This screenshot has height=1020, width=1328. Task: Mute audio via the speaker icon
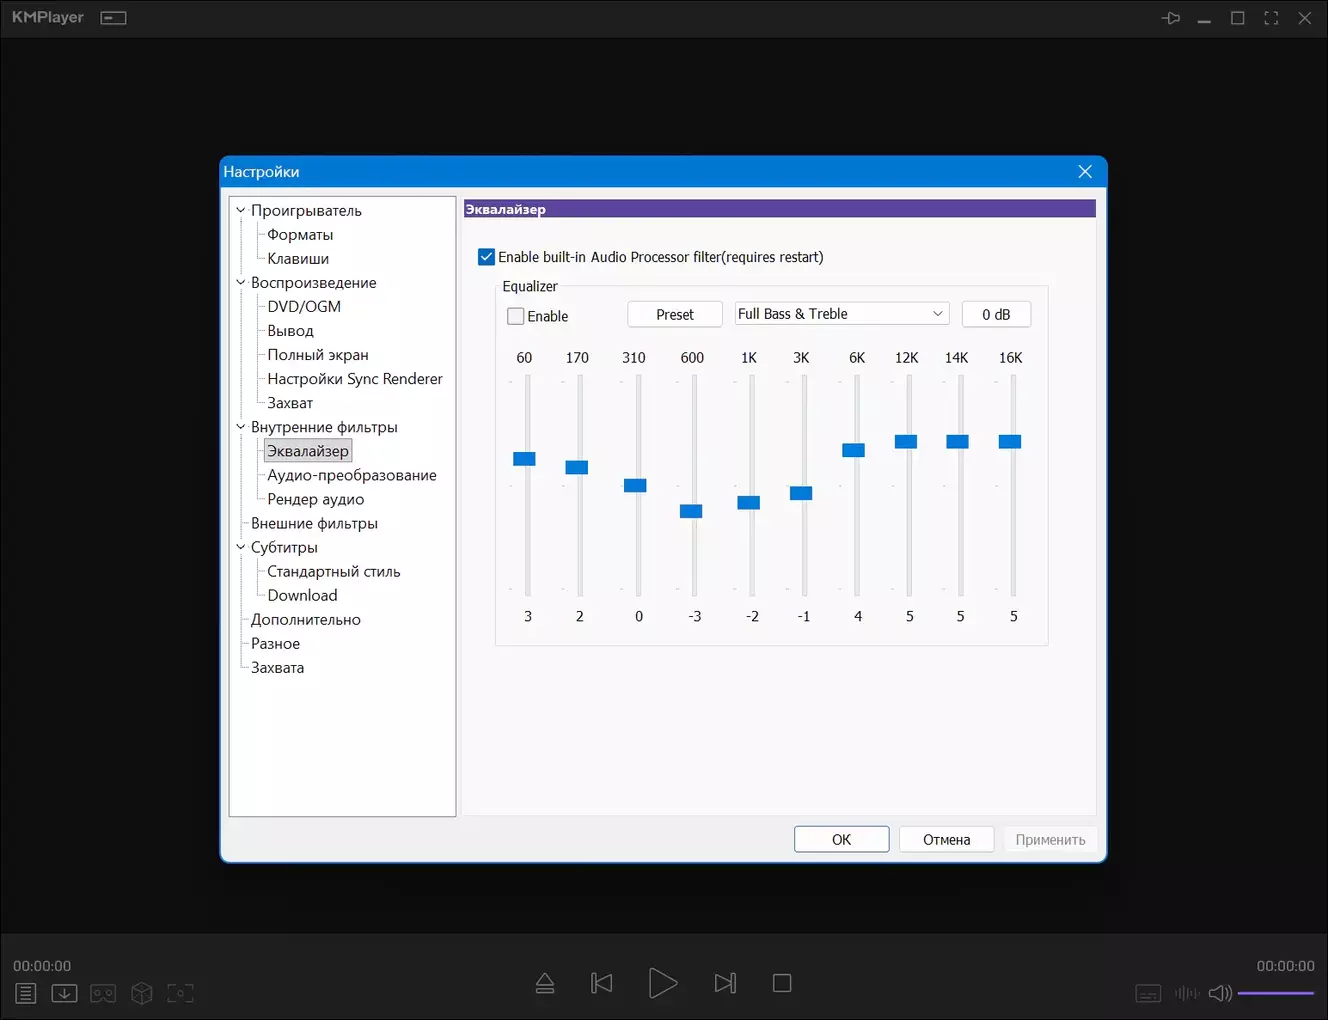1220,993
